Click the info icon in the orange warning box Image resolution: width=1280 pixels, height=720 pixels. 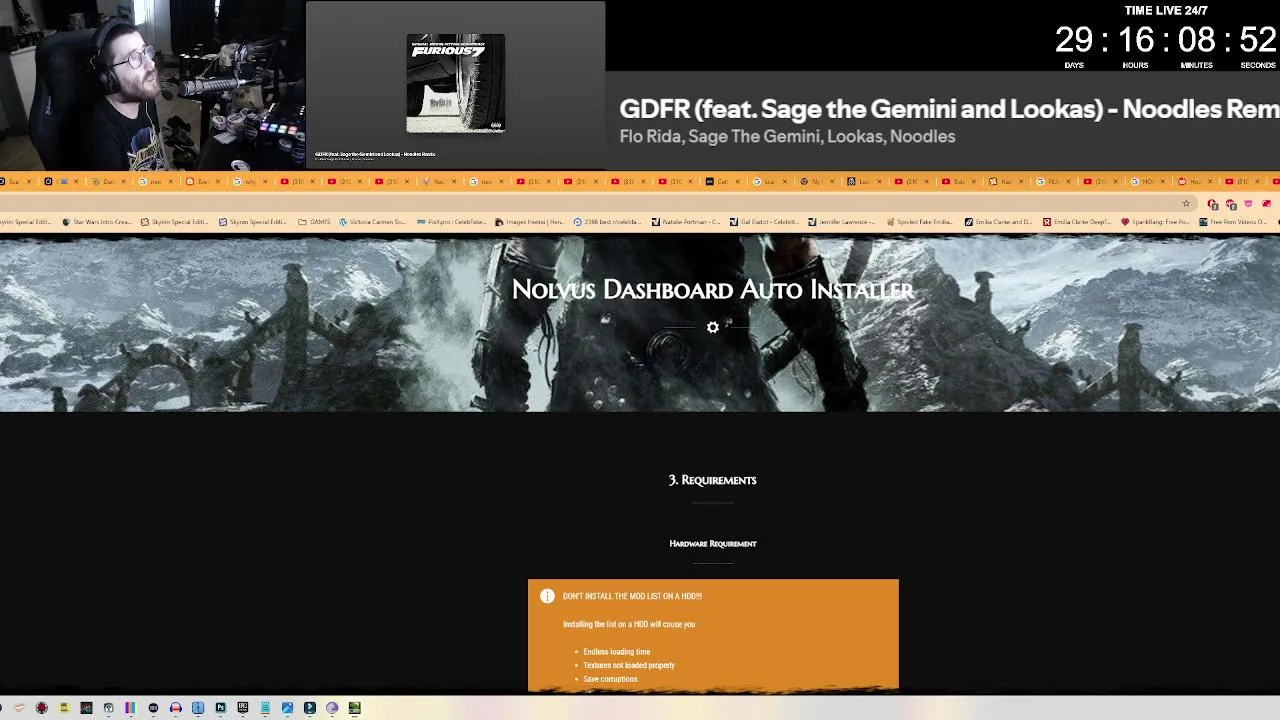point(547,596)
